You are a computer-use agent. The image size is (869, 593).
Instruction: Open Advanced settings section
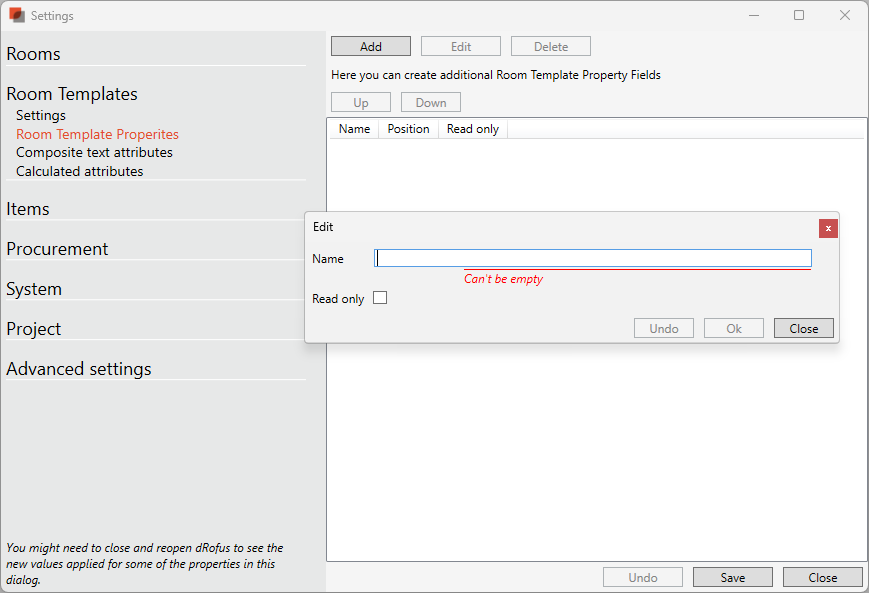point(79,369)
